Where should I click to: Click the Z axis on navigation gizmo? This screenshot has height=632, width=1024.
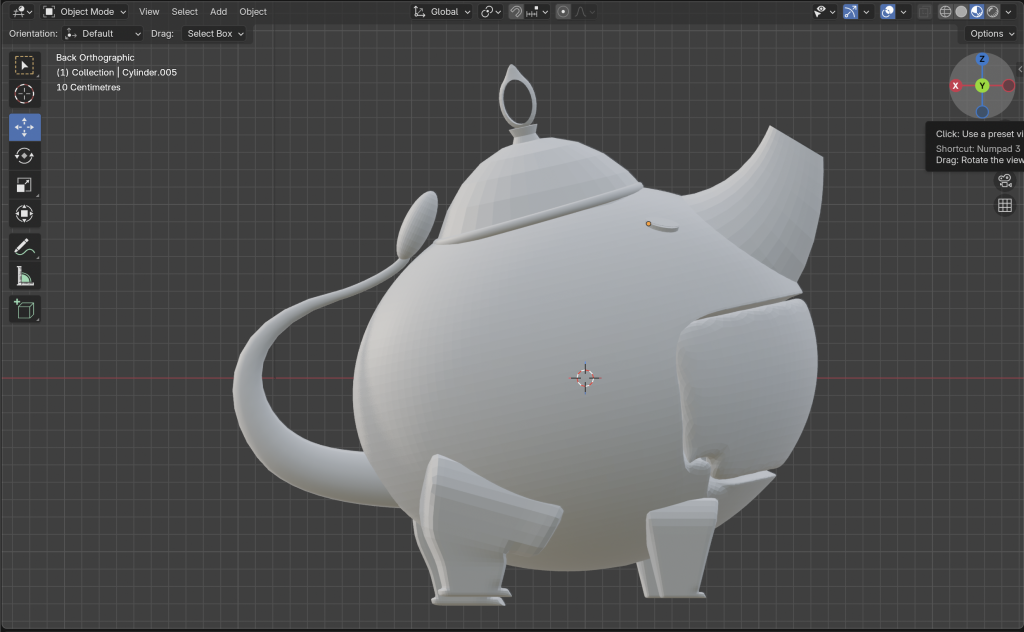[x=982, y=60]
